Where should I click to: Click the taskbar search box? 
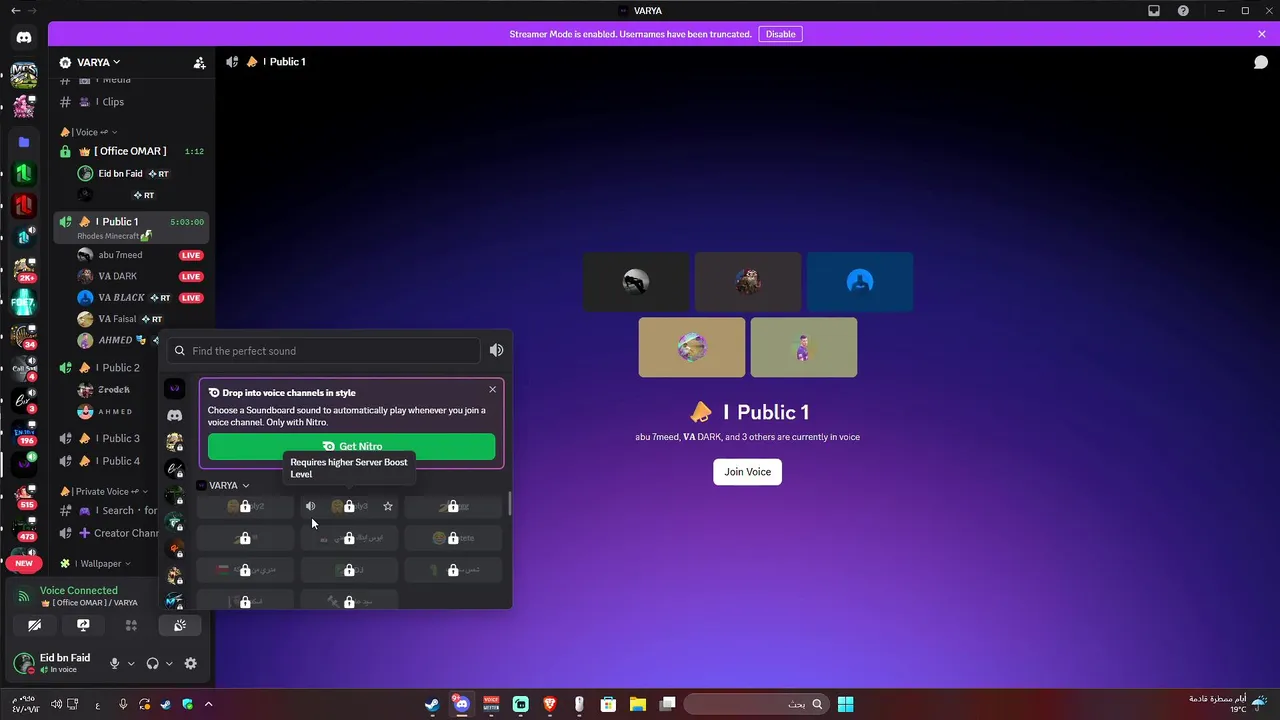click(757, 704)
